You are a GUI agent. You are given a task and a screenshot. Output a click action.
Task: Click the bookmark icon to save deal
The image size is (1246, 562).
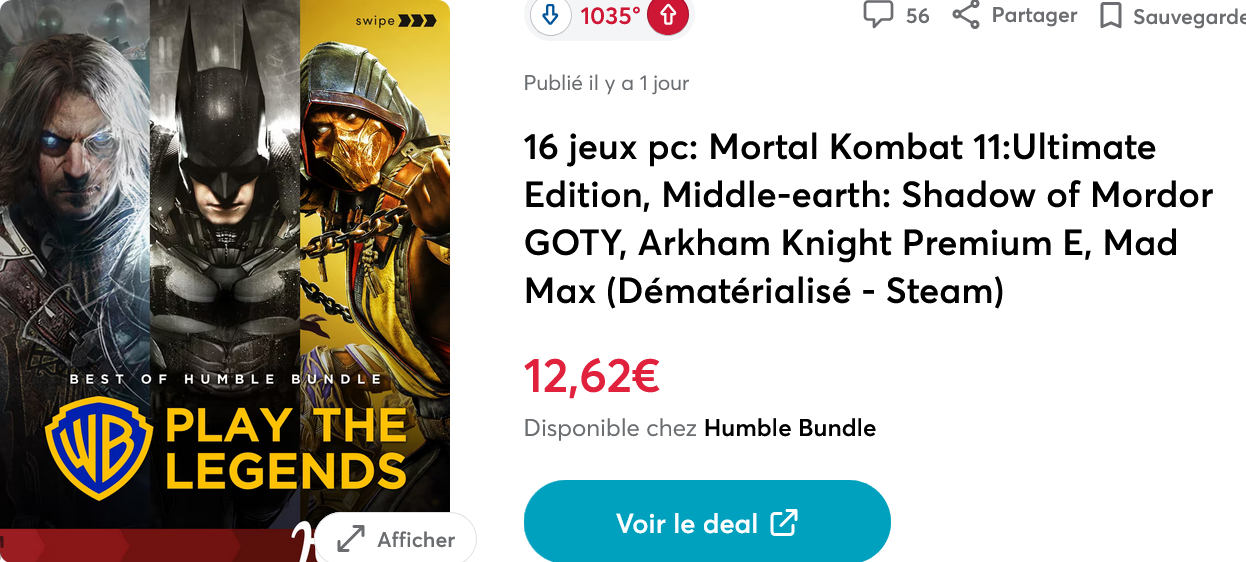pos(1110,16)
